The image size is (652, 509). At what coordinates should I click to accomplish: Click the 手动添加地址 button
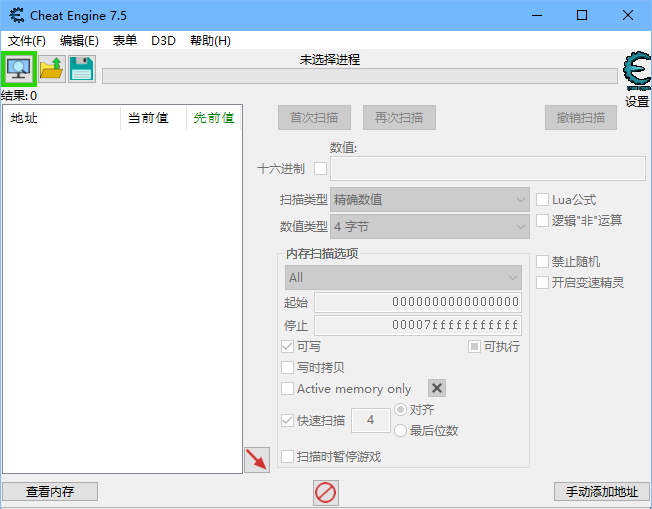(602, 492)
